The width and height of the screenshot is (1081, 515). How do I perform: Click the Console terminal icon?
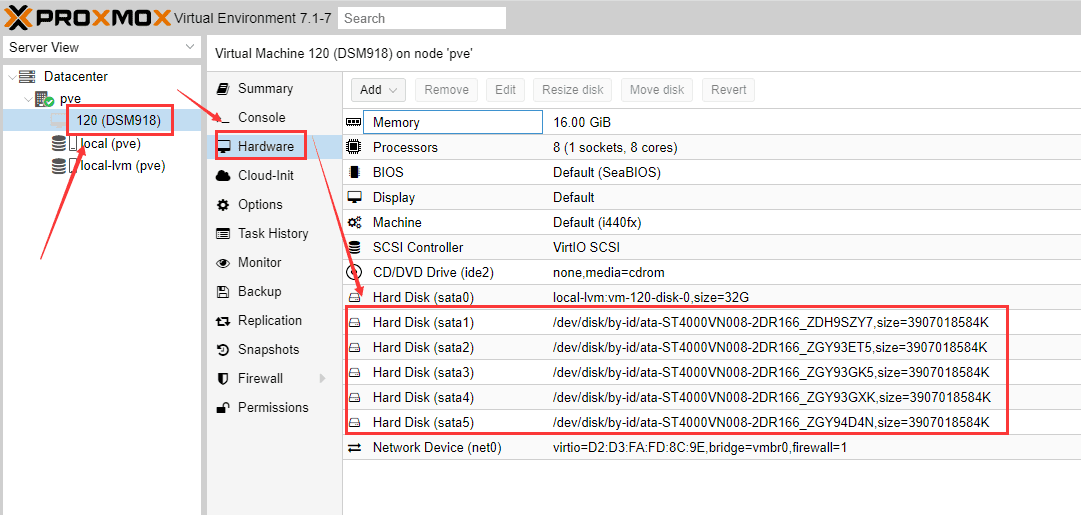point(223,118)
